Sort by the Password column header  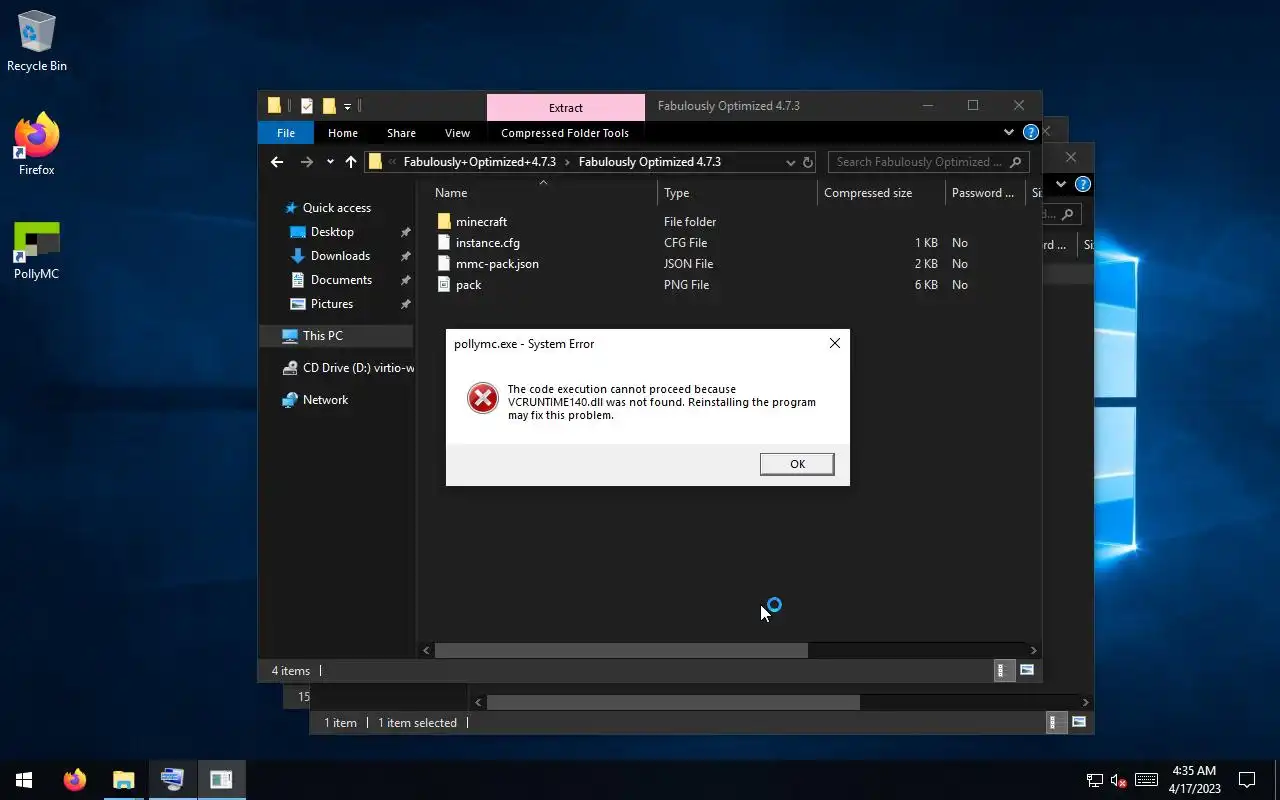point(985,193)
